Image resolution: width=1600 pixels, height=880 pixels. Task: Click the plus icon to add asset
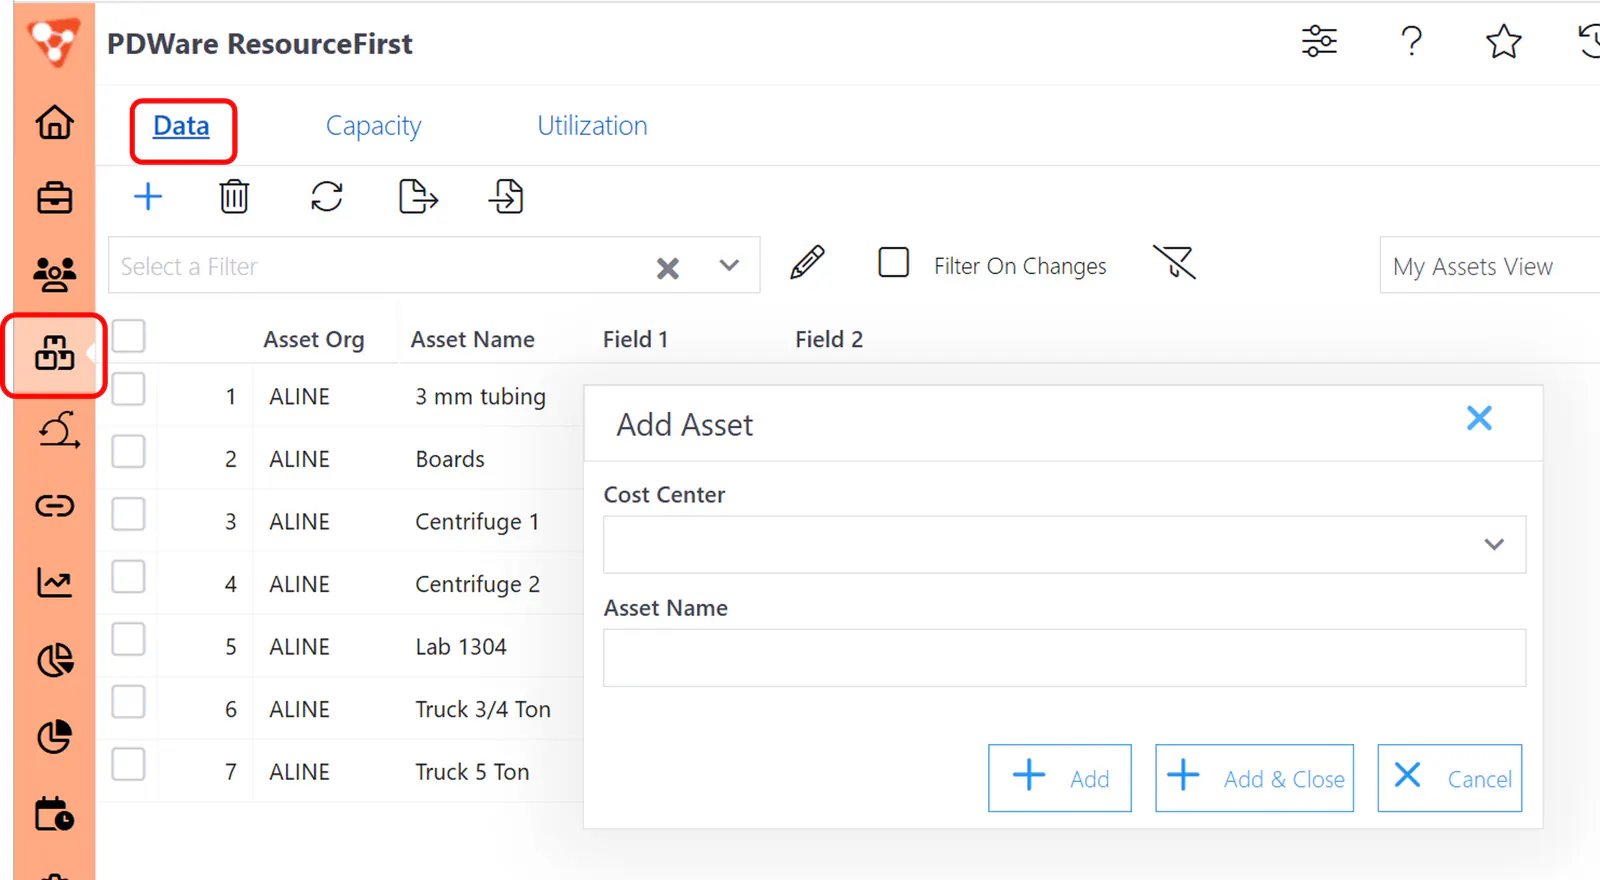(148, 196)
